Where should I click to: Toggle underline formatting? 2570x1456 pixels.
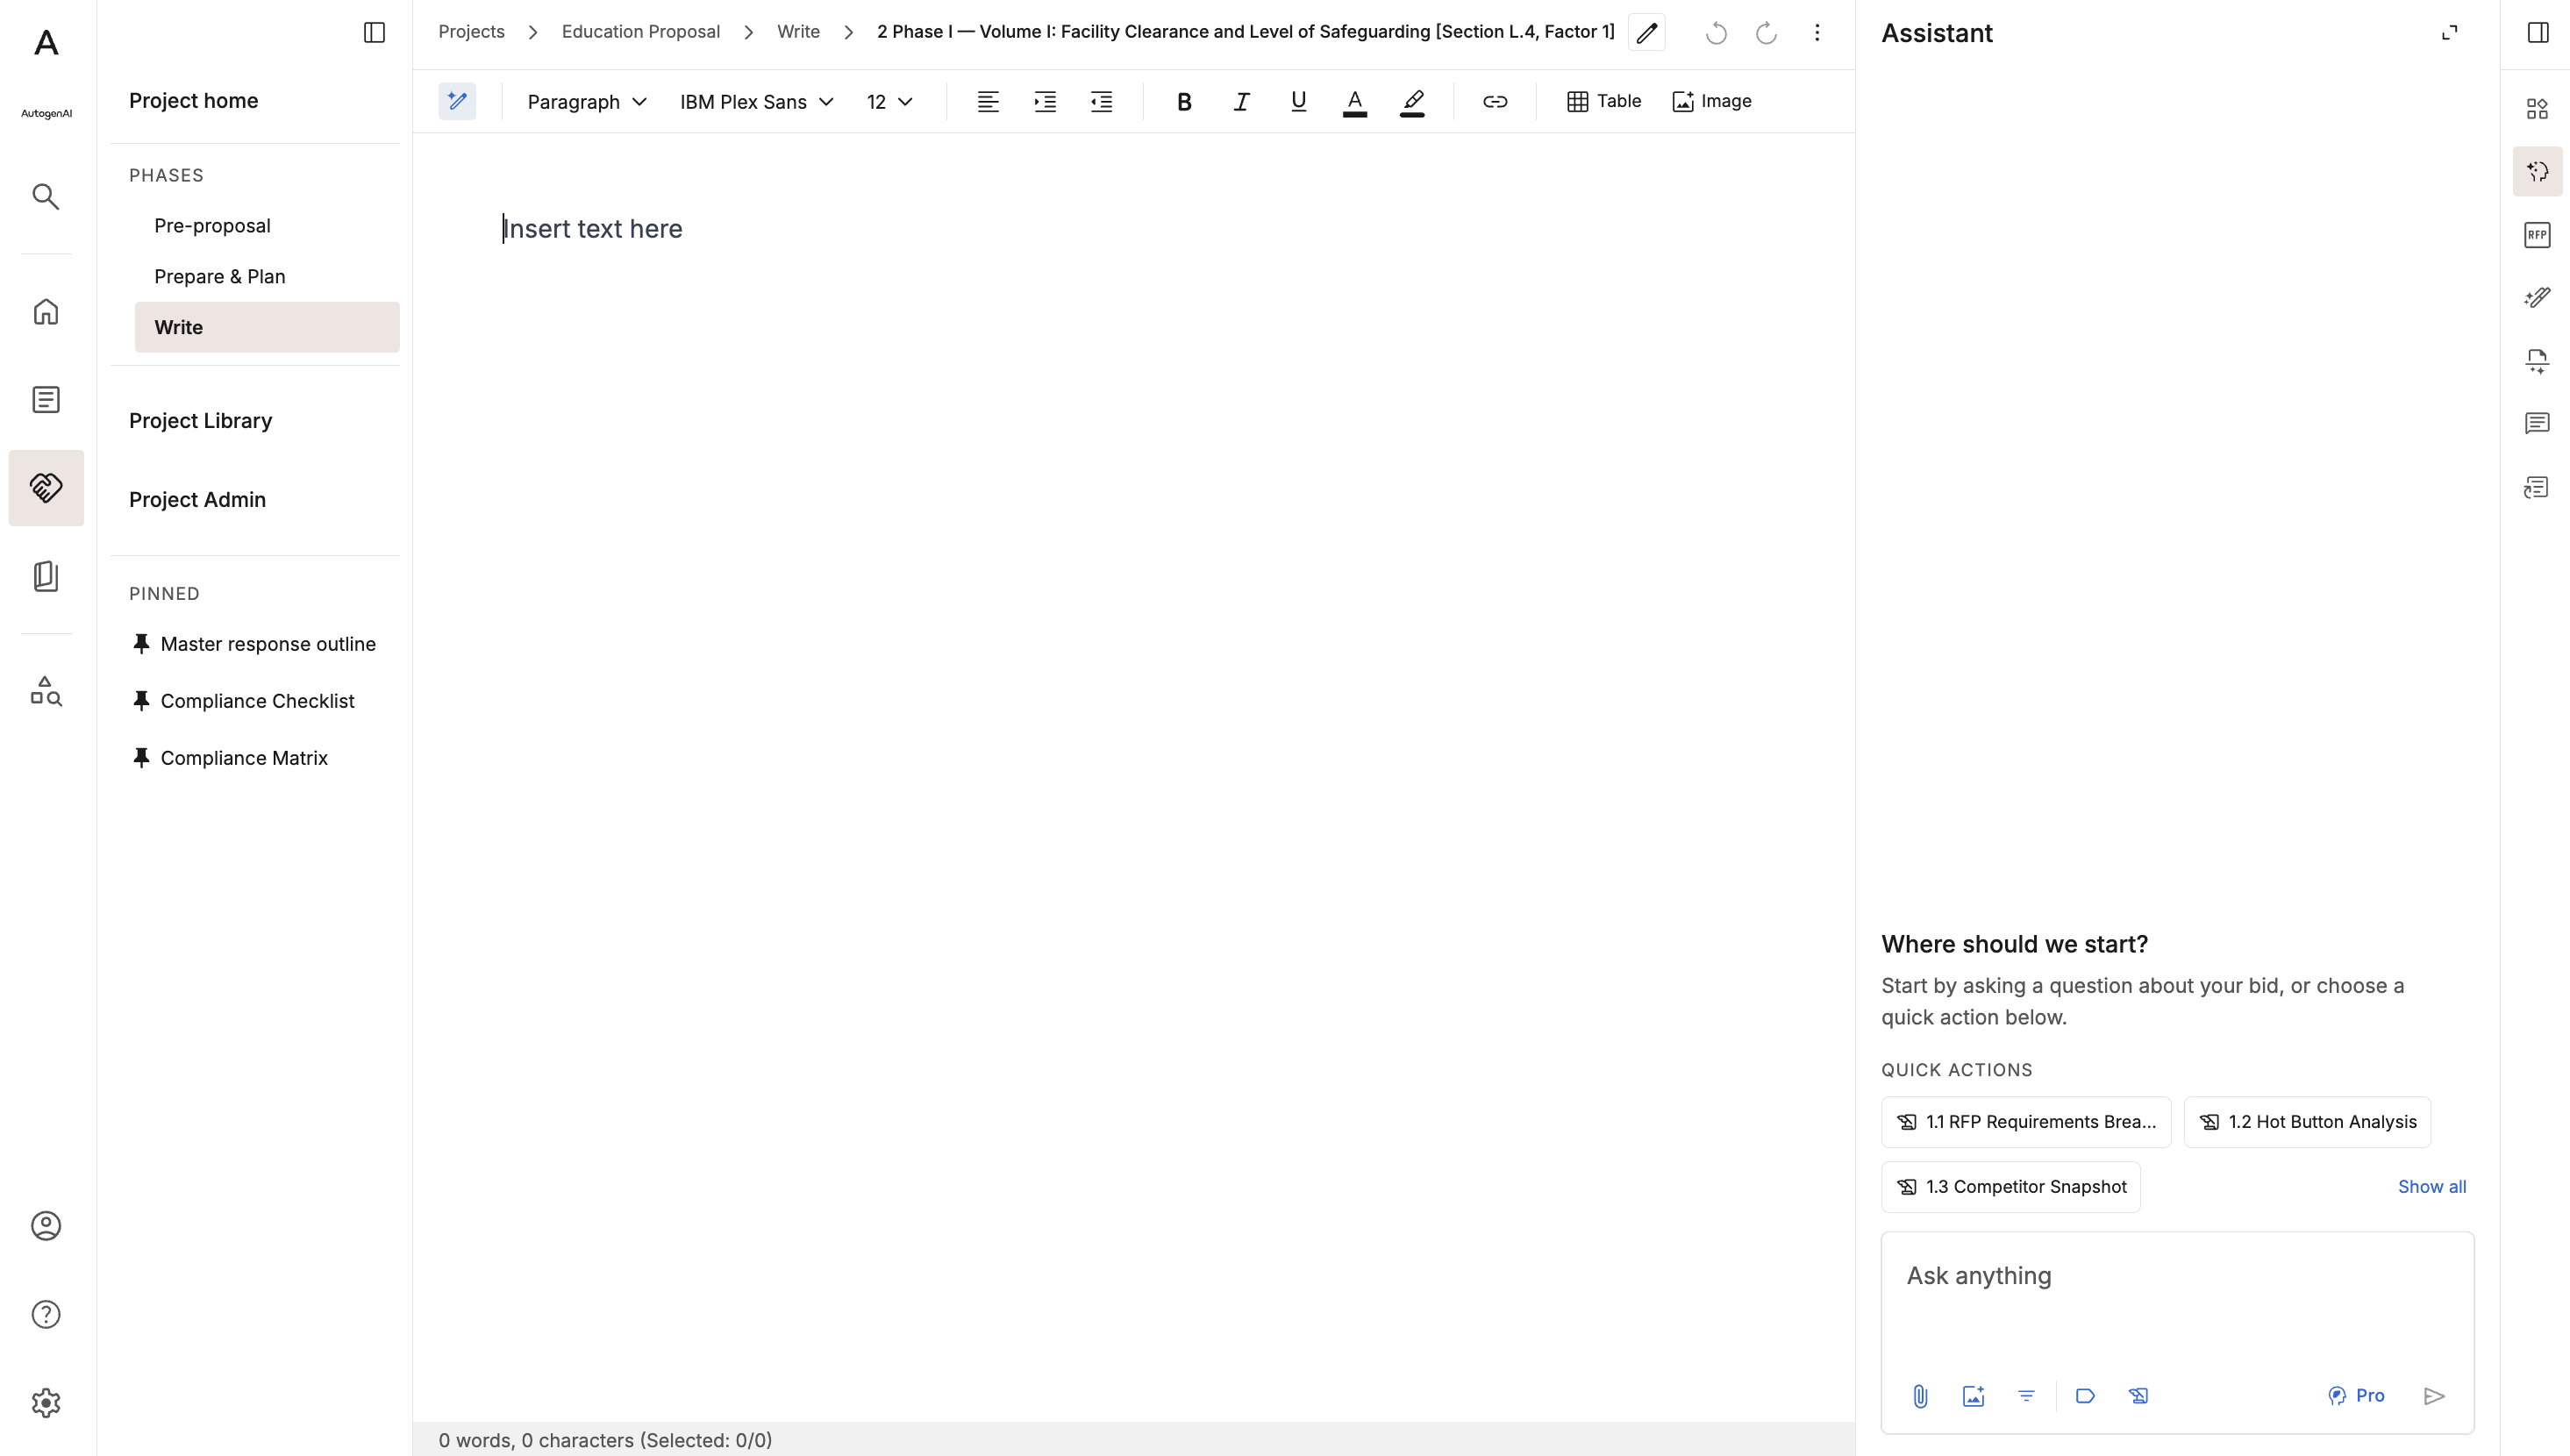pyautogui.click(x=1298, y=101)
